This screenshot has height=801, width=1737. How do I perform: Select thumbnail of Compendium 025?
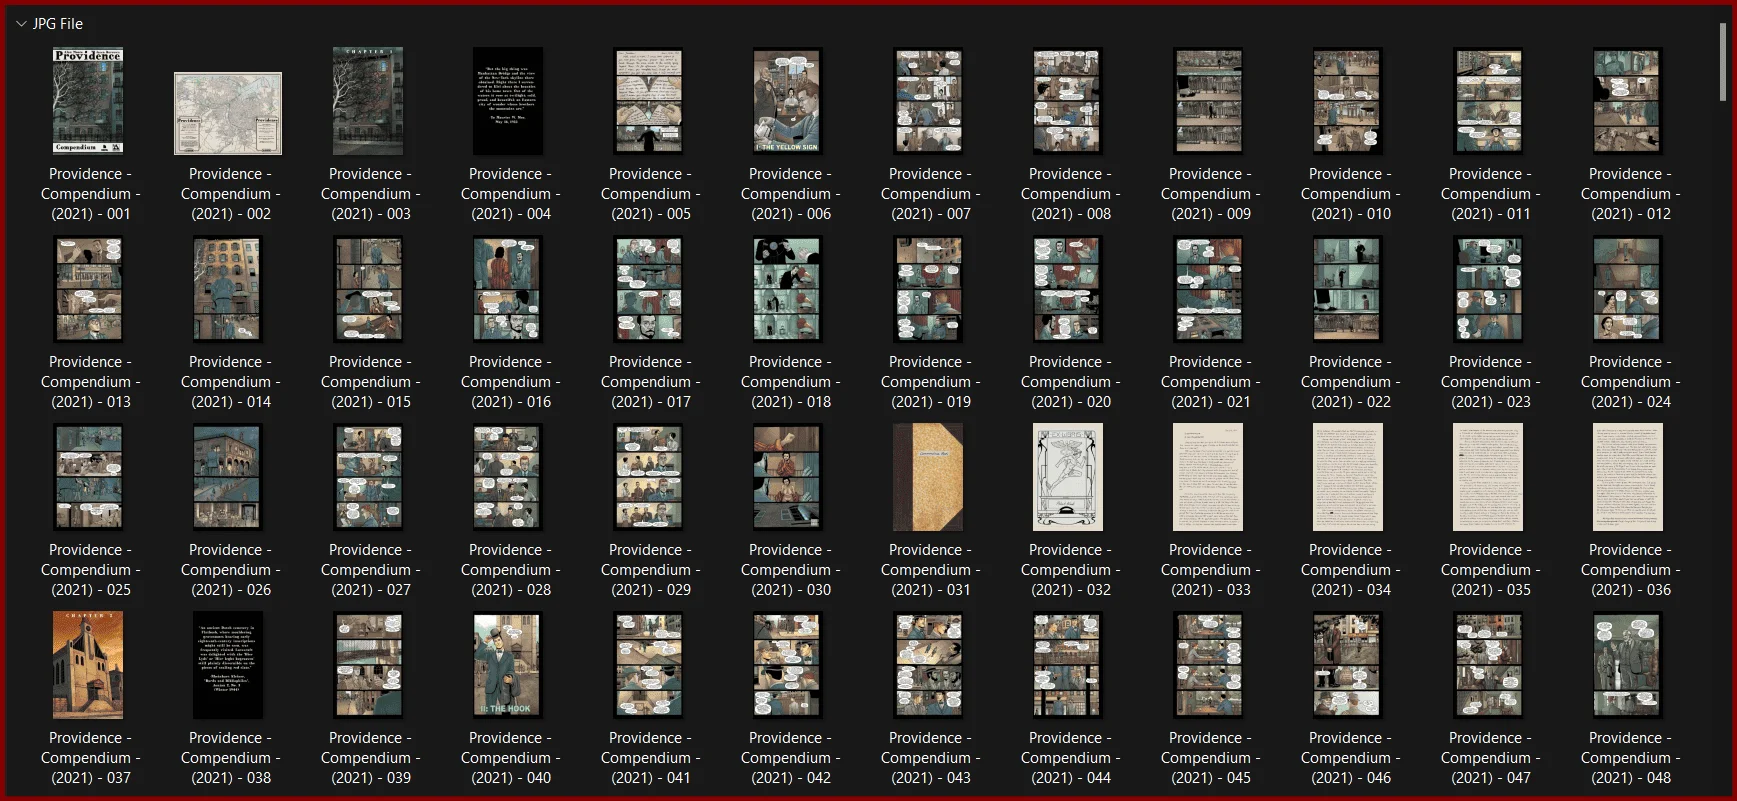click(x=88, y=477)
